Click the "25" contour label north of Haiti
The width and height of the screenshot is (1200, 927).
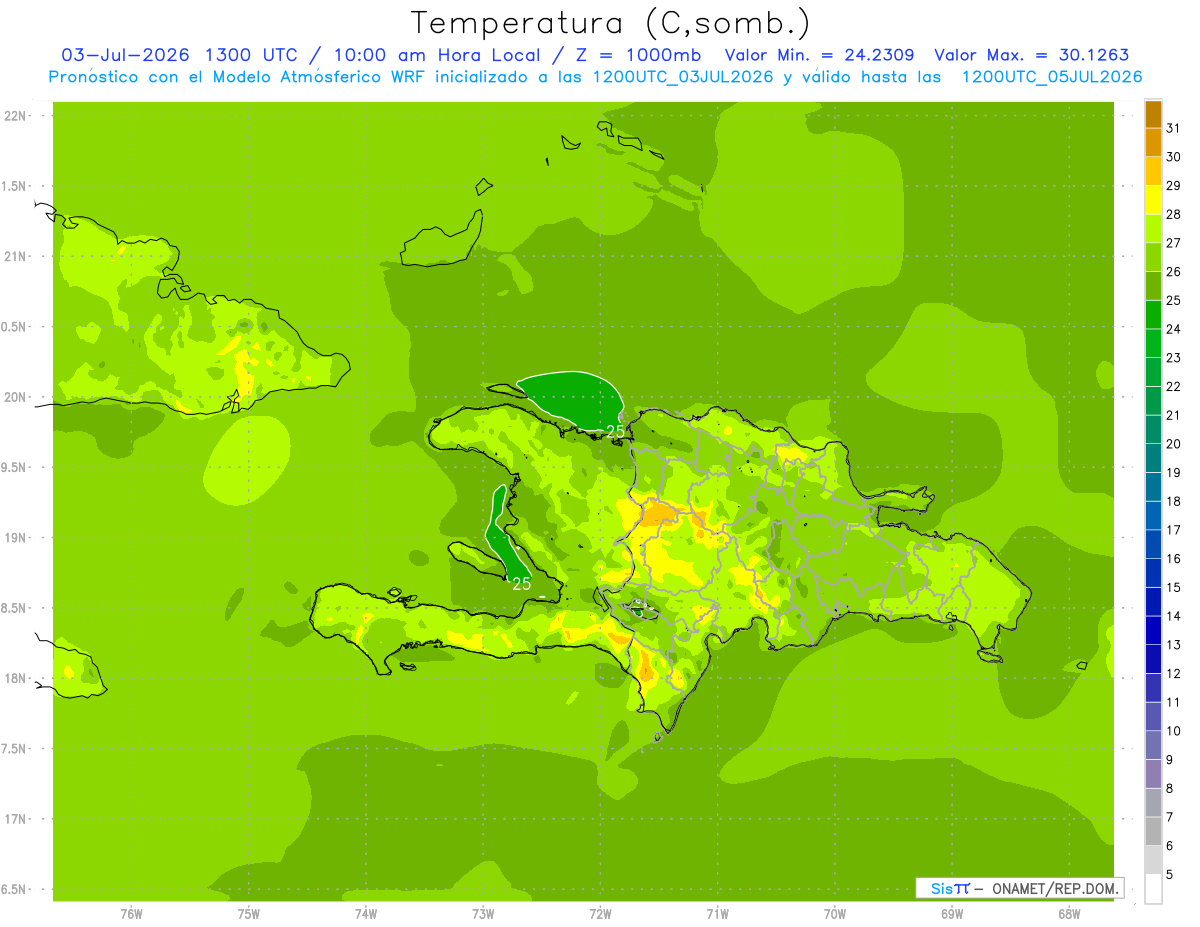(616, 431)
